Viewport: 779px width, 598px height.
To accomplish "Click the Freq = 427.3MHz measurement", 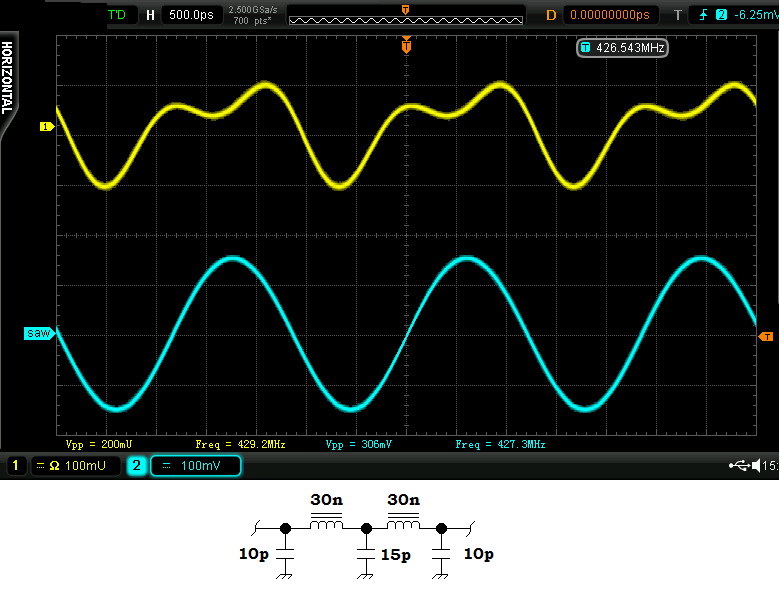I will point(500,444).
